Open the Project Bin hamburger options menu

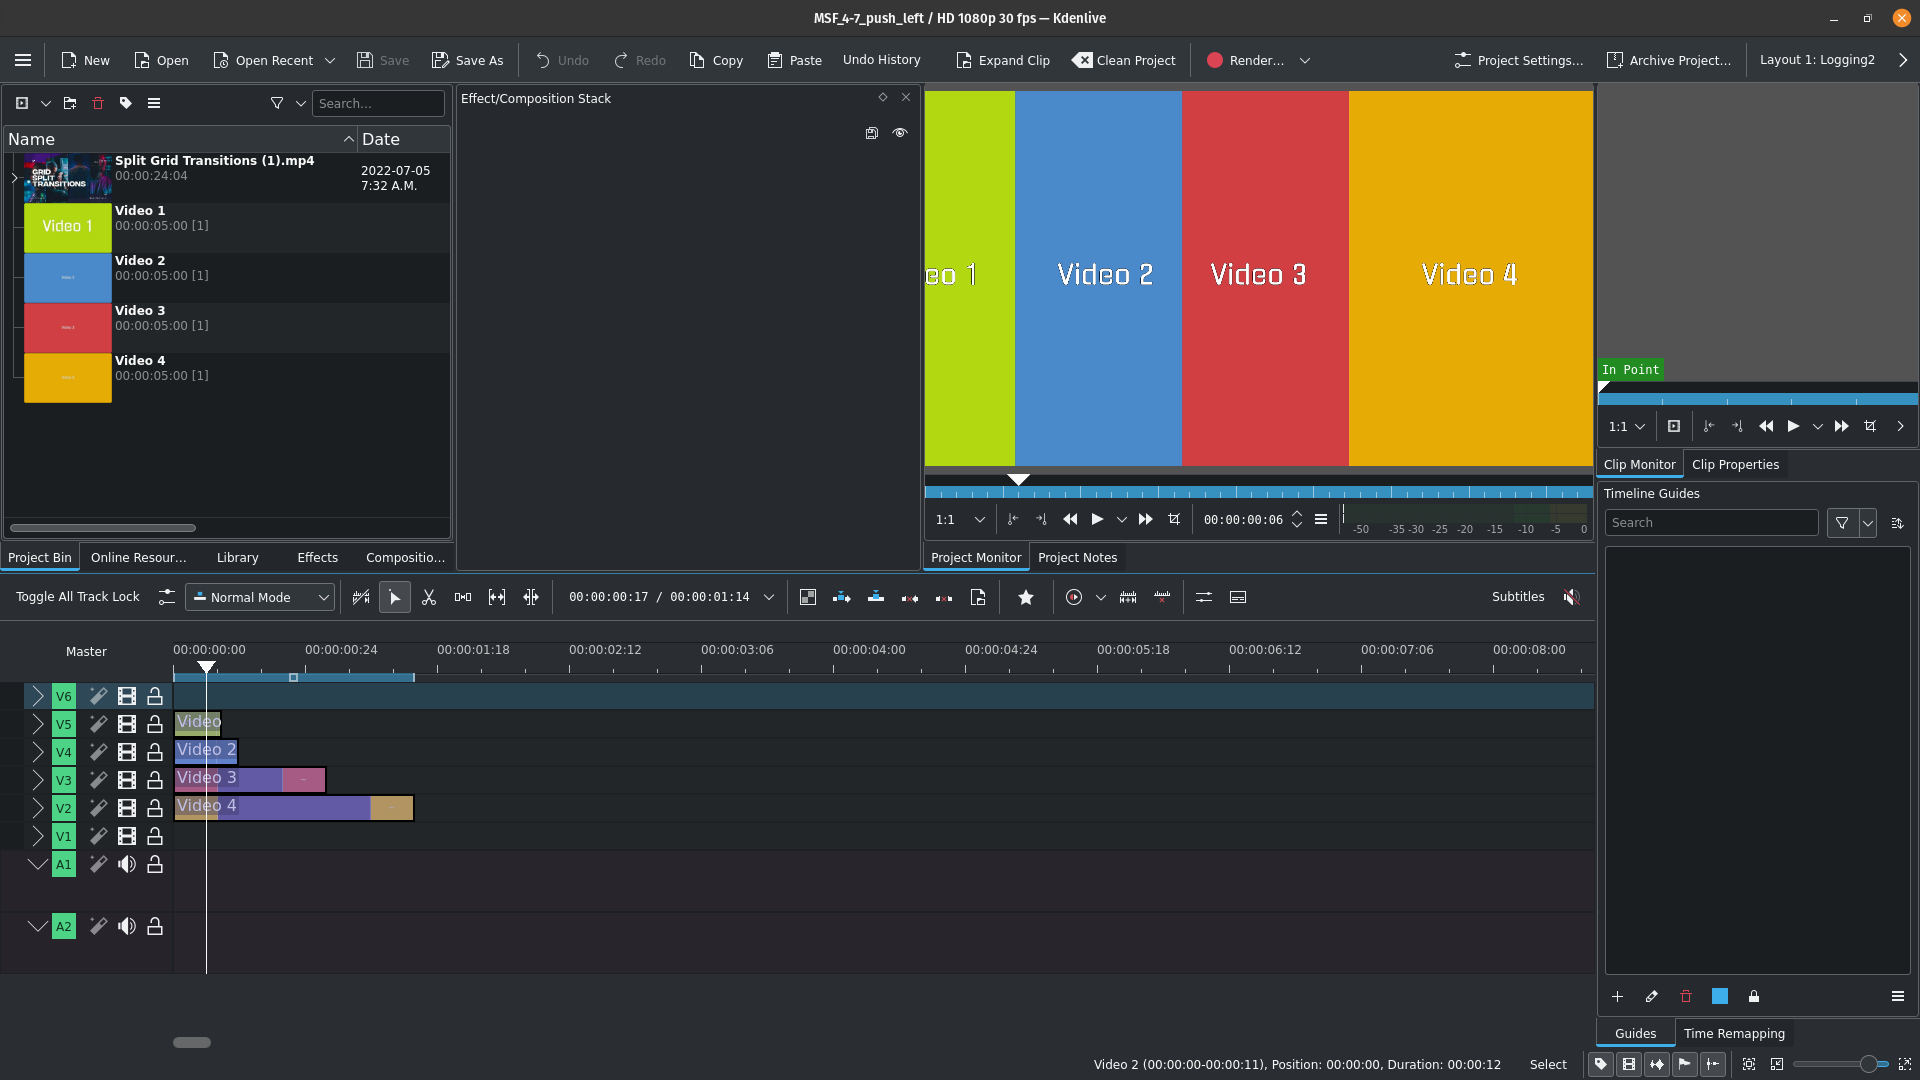click(x=154, y=103)
